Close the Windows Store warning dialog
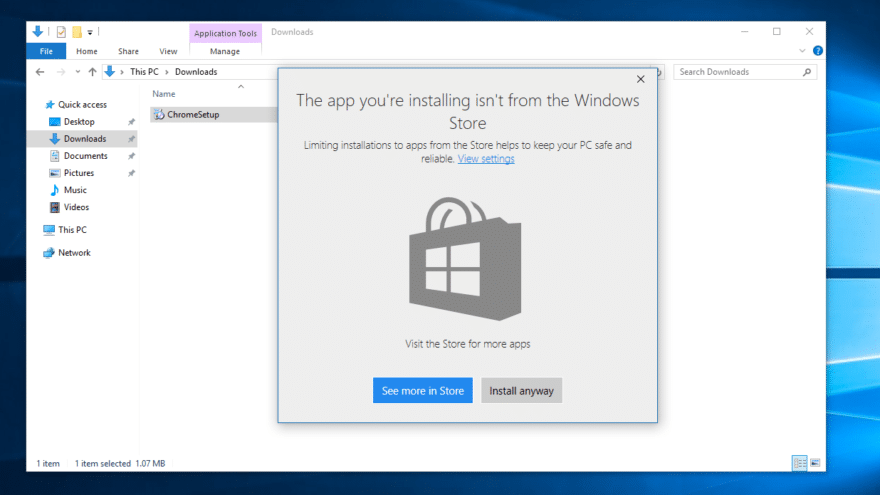The image size is (880, 495). [640, 79]
